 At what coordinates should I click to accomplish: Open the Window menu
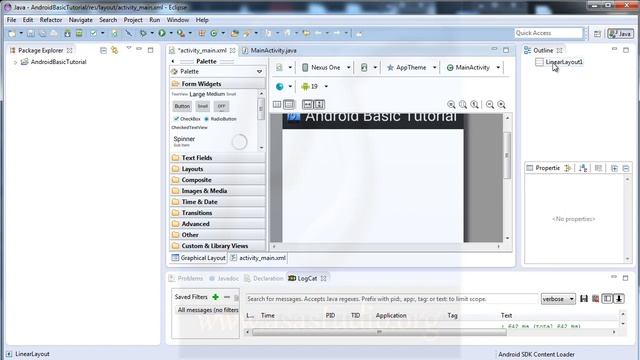[178, 20]
